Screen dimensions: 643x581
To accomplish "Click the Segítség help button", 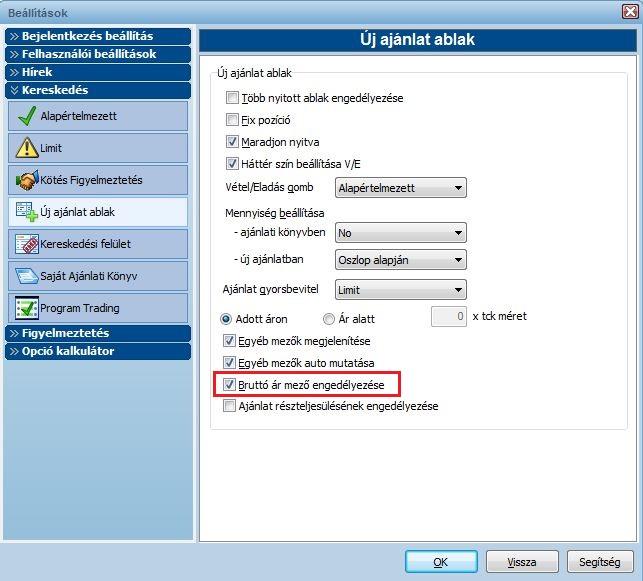I will 600,562.
